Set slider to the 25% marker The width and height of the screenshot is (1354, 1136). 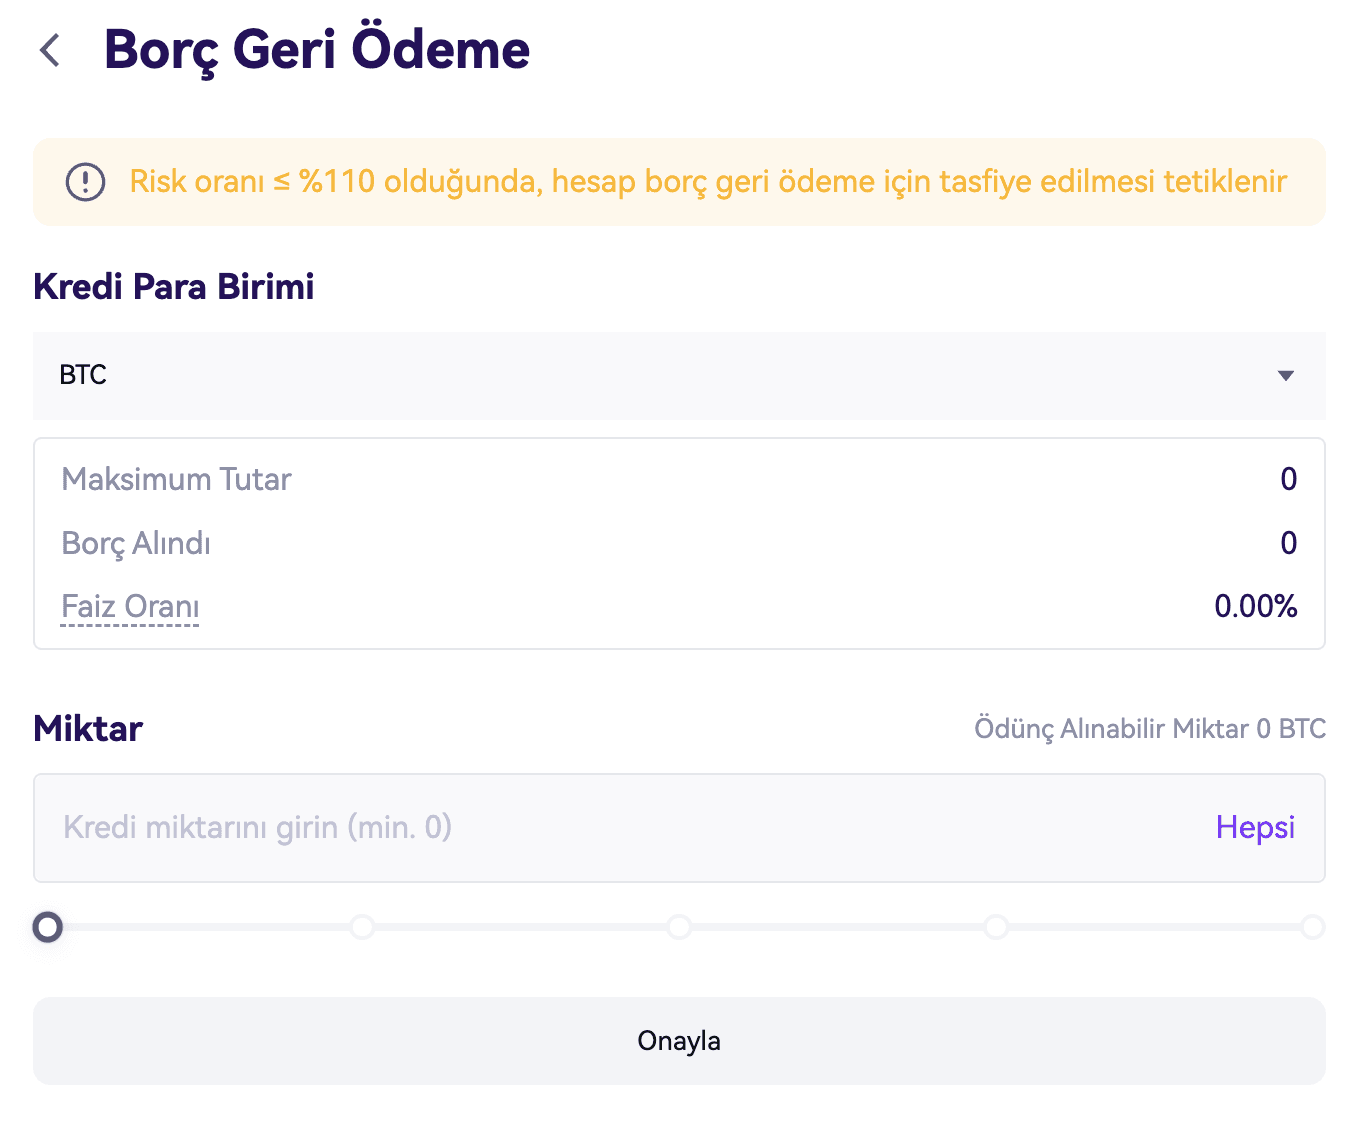click(362, 928)
